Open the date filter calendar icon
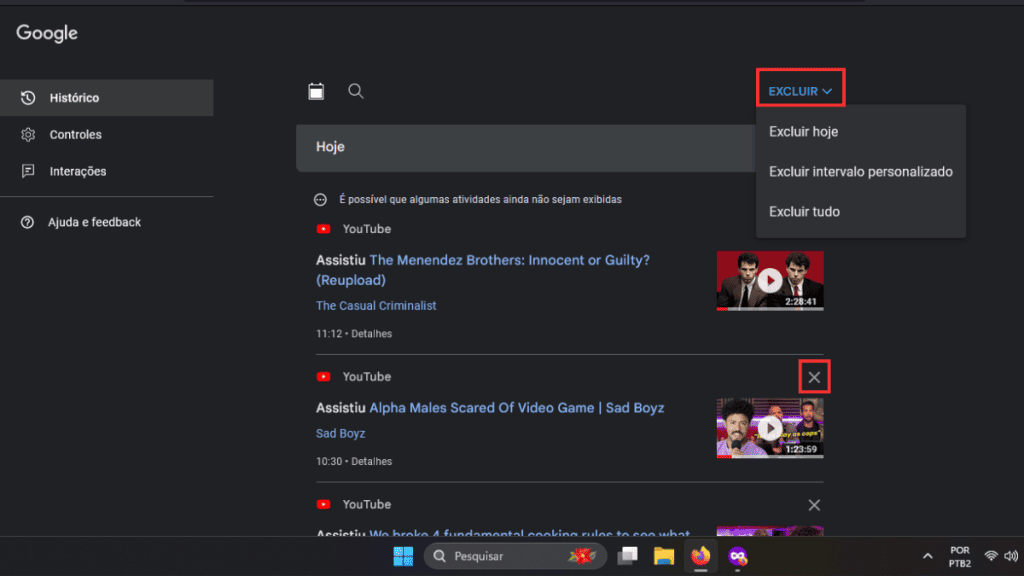The height and width of the screenshot is (576, 1024). pos(316,91)
